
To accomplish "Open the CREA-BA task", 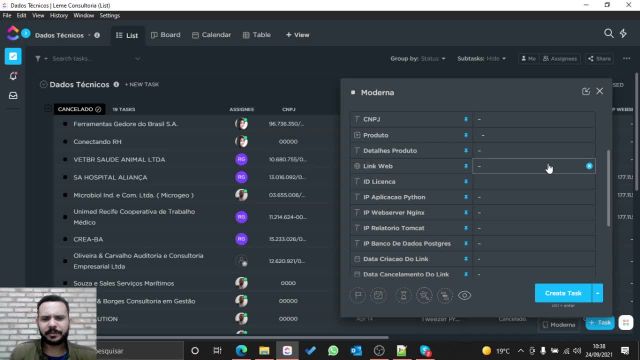I will tap(88, 239).
